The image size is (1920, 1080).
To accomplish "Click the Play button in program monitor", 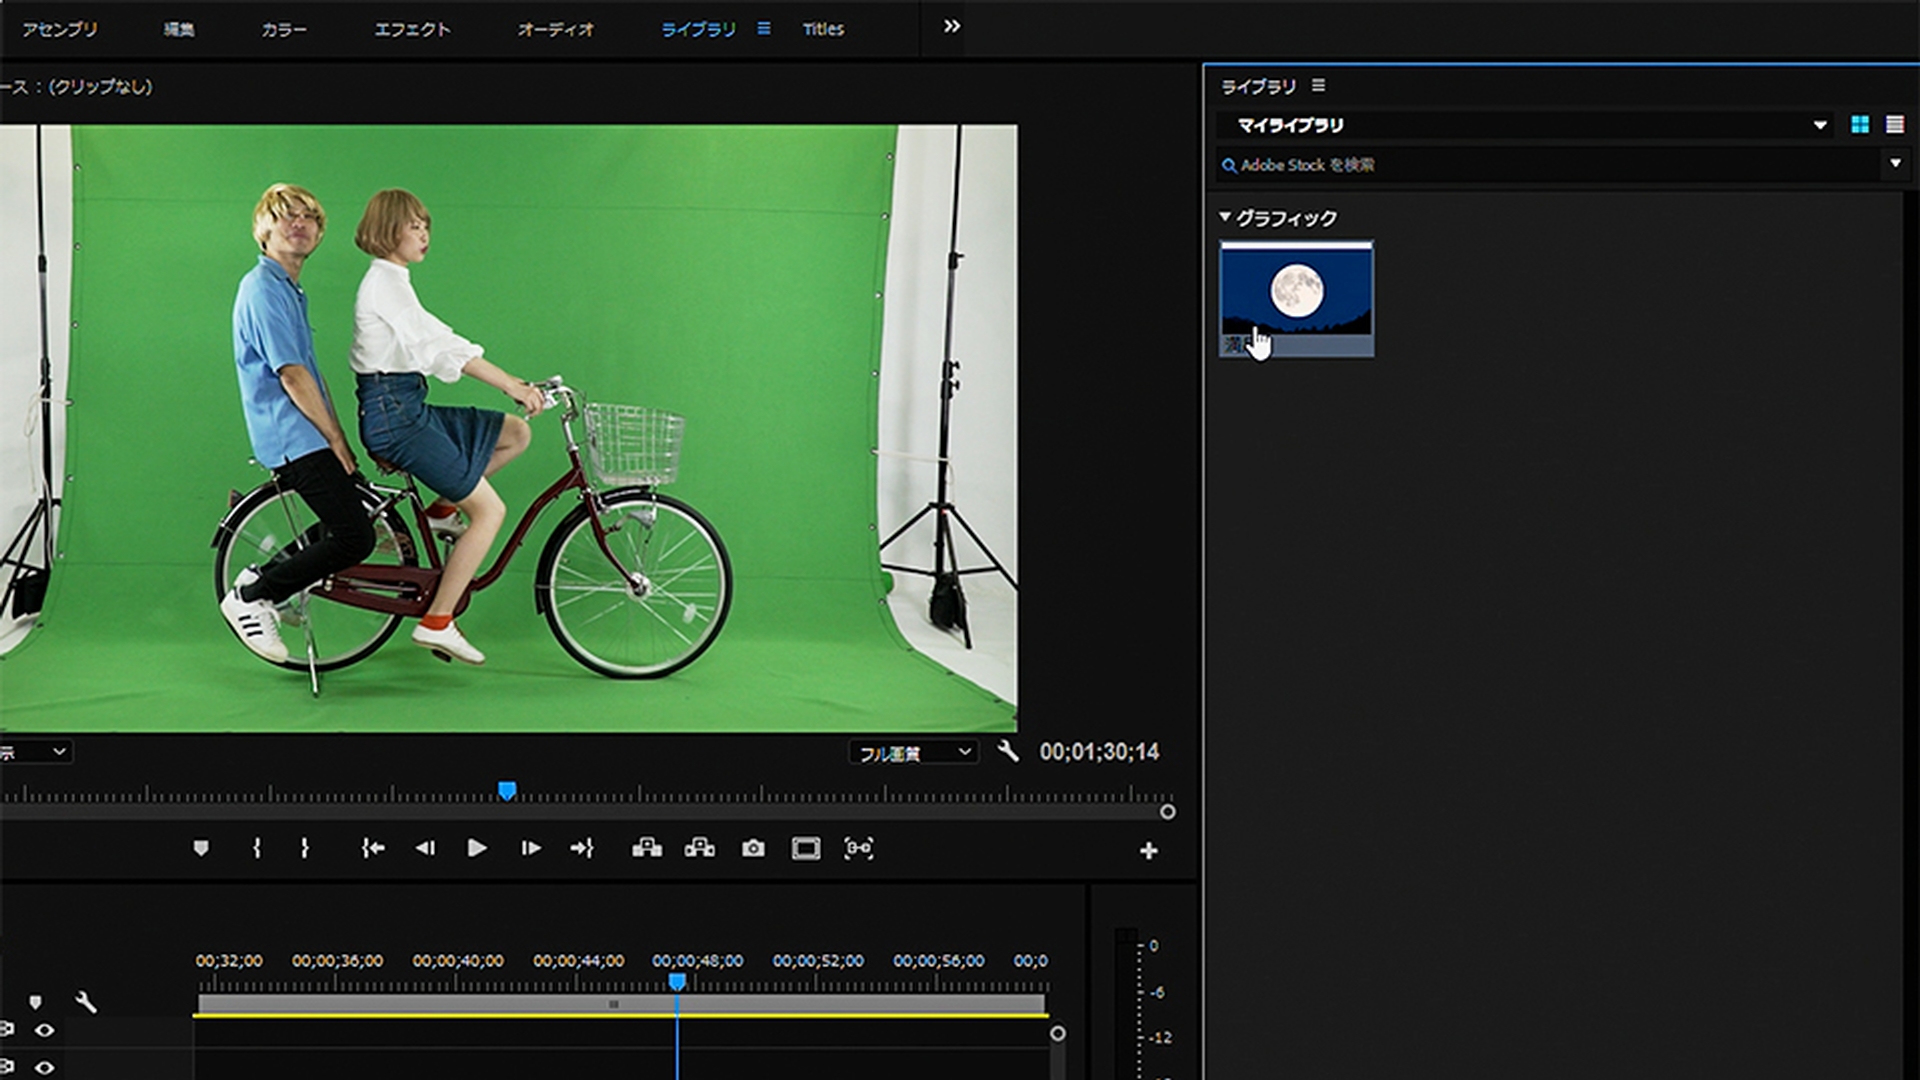I will (477, 849).
